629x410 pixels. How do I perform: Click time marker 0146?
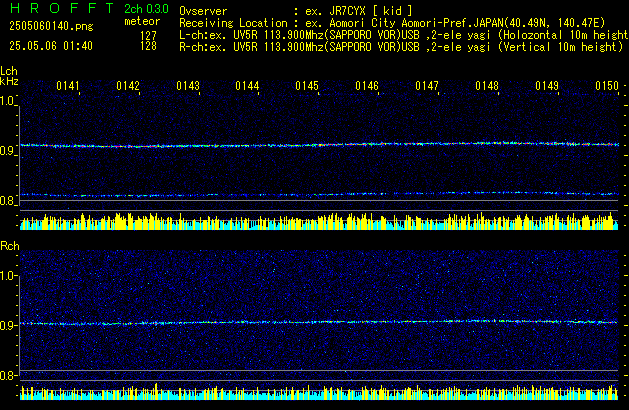[x=367, y=86]
